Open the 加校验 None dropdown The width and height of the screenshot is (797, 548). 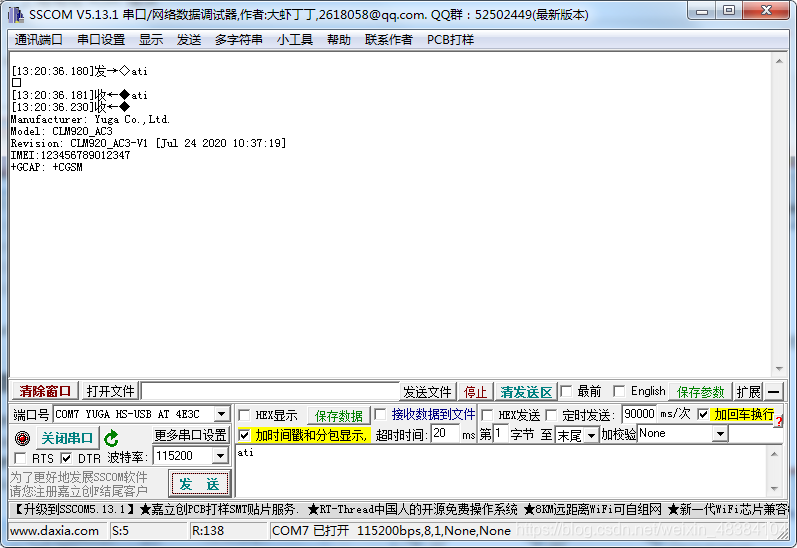coord(720,434)
